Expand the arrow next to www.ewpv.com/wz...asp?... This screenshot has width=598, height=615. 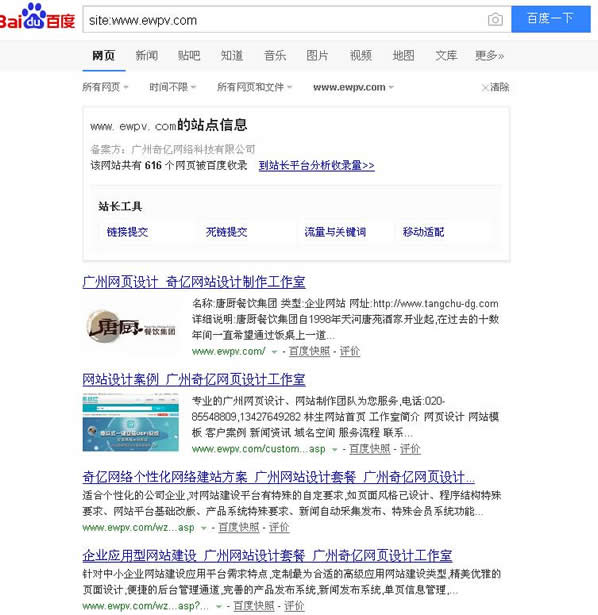coord(219,606)
